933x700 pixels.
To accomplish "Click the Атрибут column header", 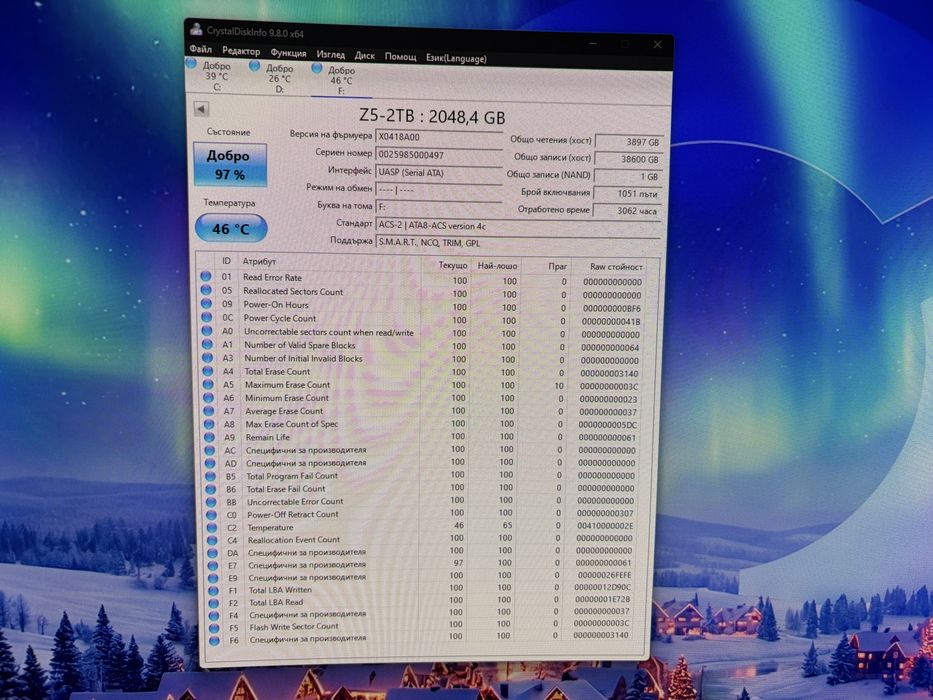I will tap(259, 261).
